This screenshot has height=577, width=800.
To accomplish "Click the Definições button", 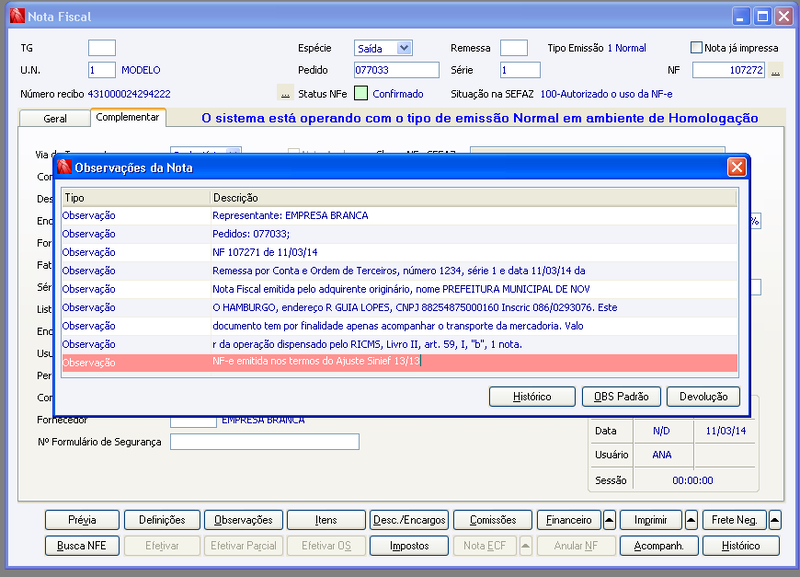I will 162,520.
